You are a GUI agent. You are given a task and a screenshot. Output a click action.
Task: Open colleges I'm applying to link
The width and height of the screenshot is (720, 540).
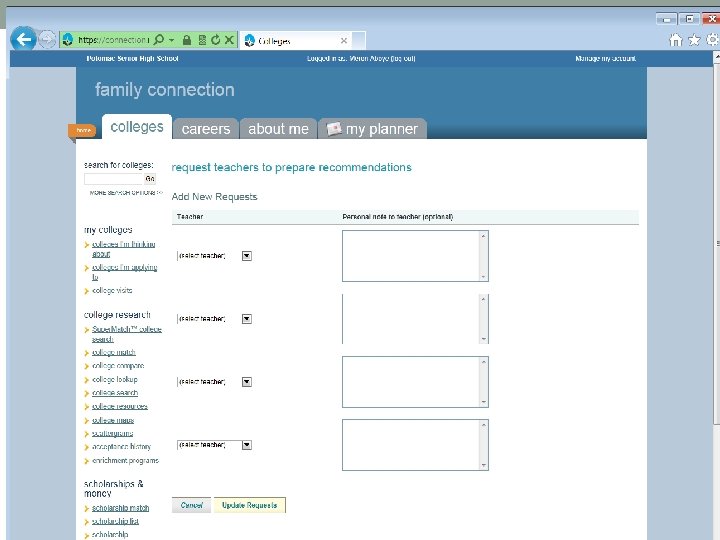pyautogui.click(x=124, y=272)
